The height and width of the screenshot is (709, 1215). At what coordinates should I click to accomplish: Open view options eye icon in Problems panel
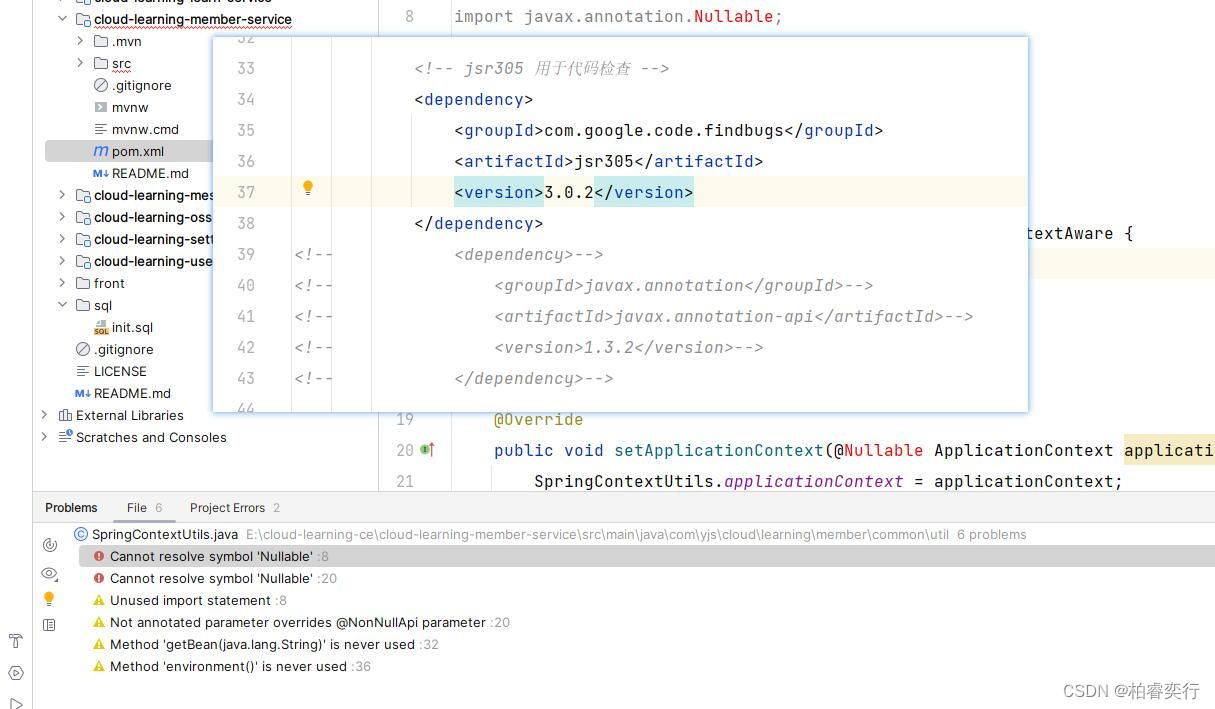coord(49,573)
